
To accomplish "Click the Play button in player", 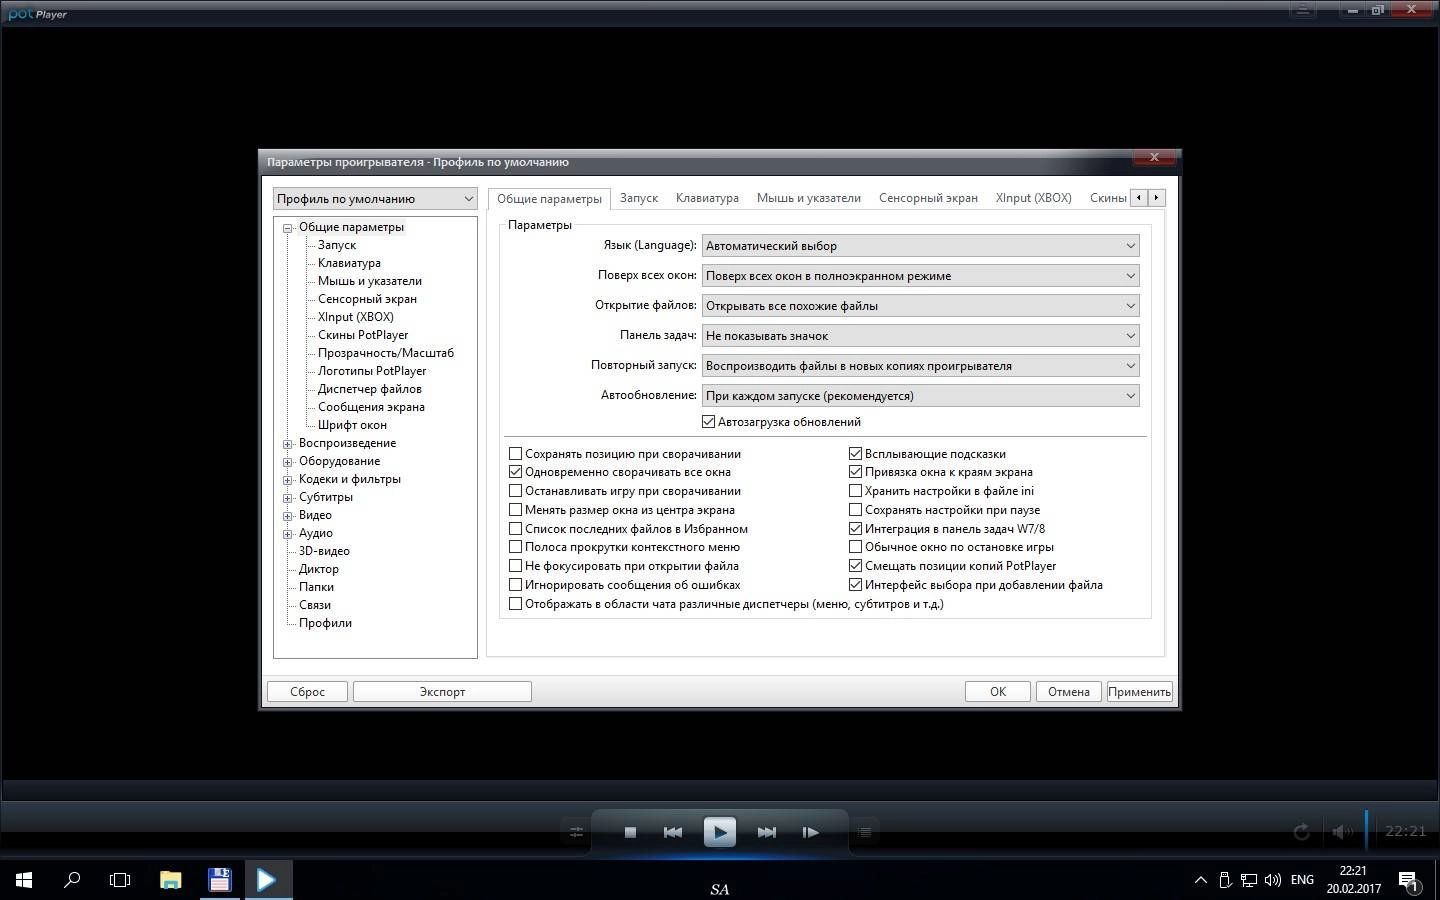I will pyautogui.click(x=719, y=832).
